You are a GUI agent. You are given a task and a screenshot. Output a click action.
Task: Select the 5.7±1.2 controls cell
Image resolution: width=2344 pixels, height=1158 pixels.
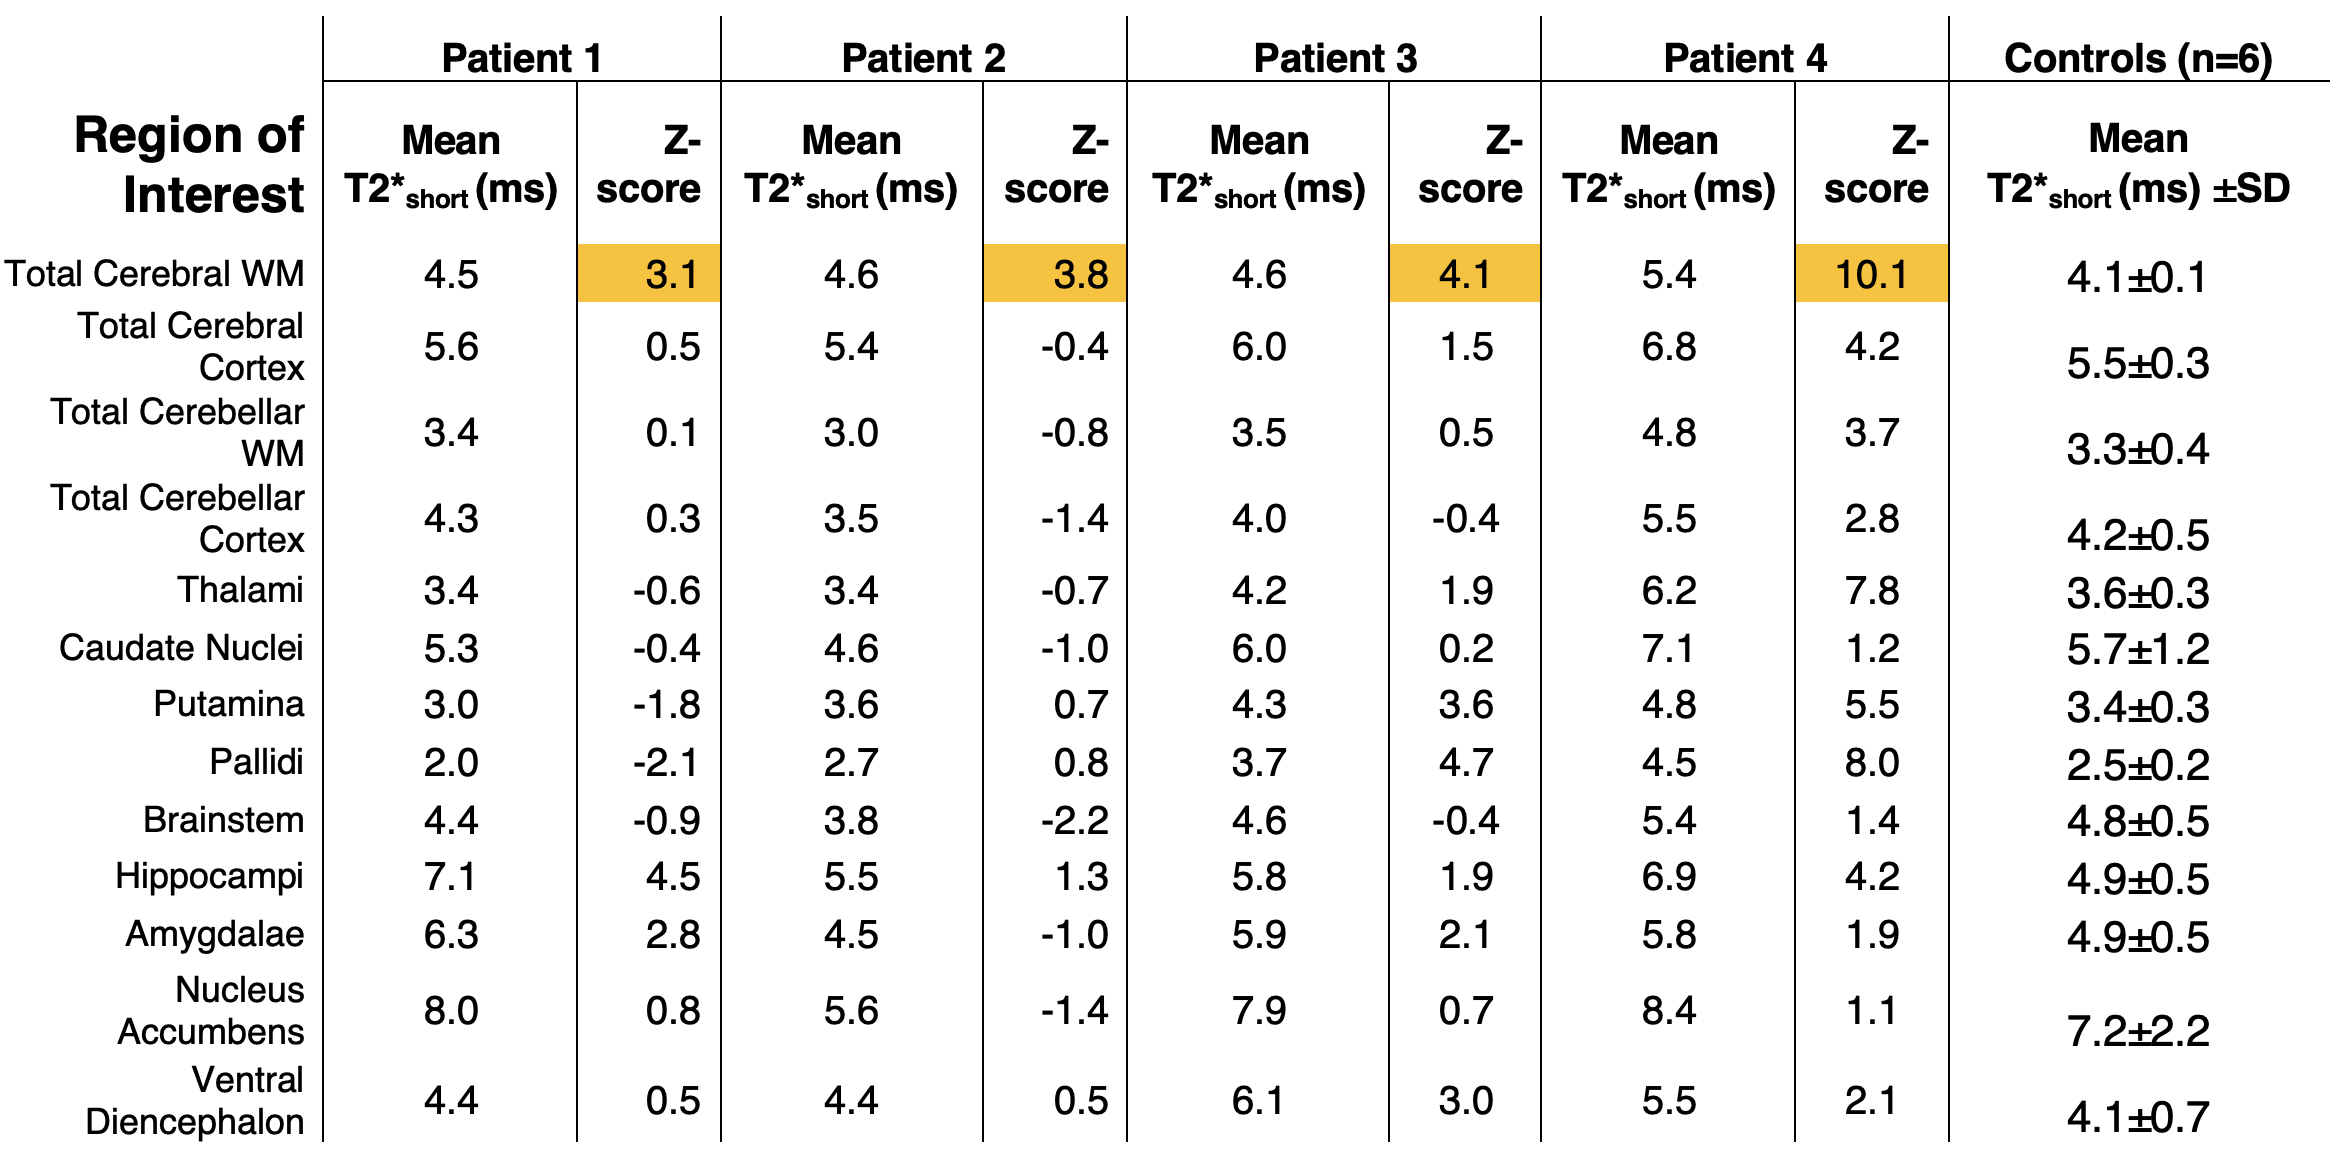[x=2138, y=650]
